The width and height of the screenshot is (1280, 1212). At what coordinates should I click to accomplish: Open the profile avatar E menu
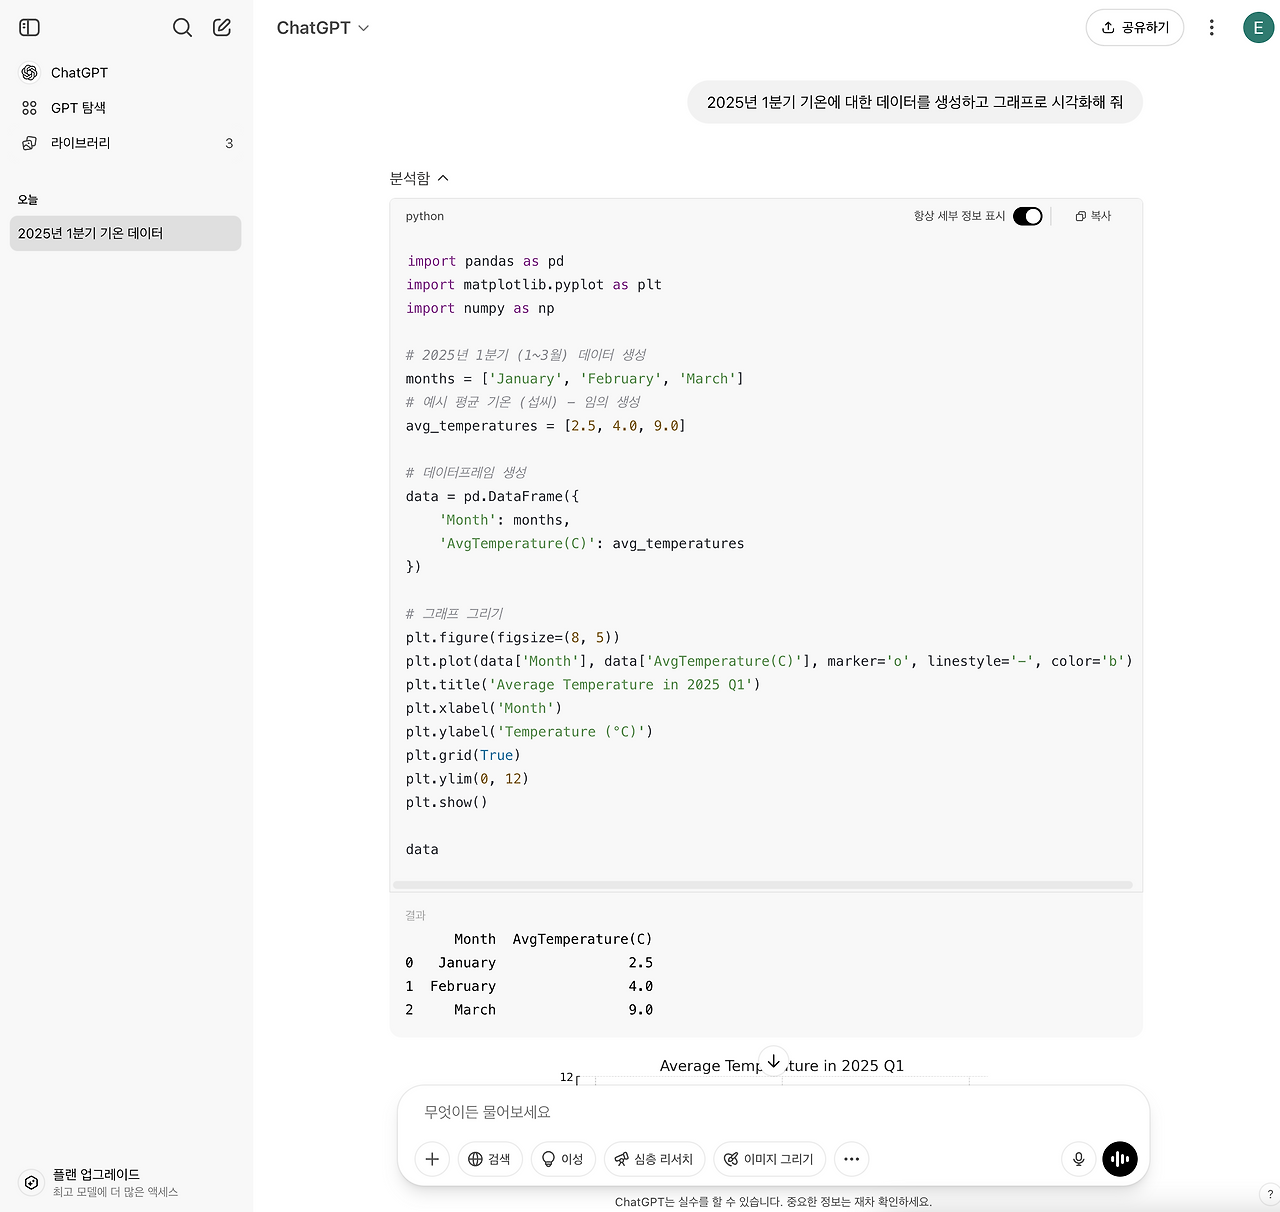(1258, 28)
